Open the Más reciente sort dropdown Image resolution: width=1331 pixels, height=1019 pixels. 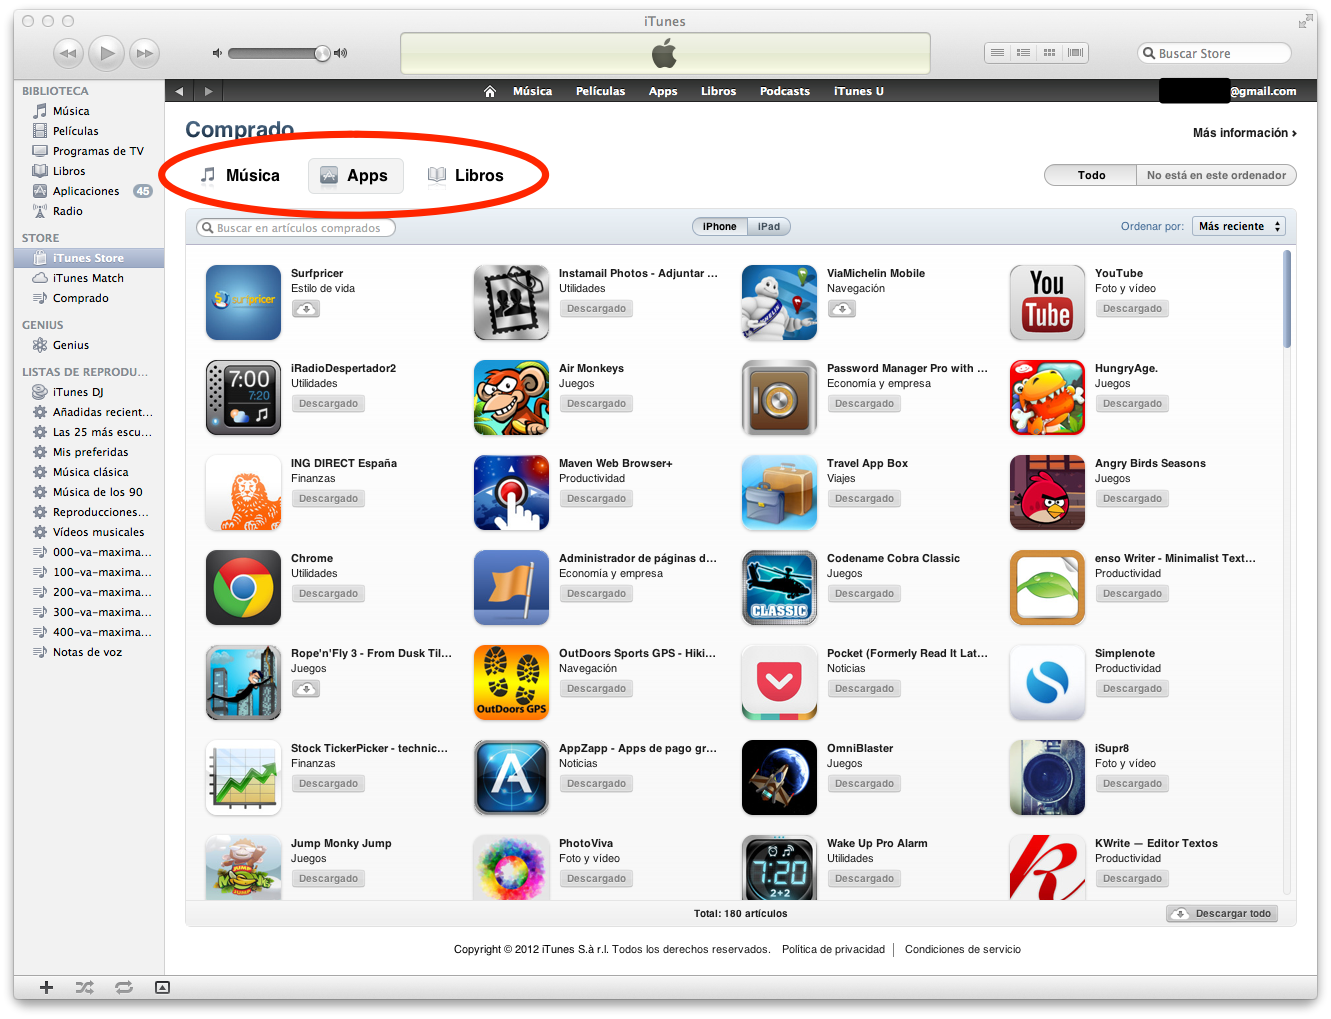point(1239,226)
